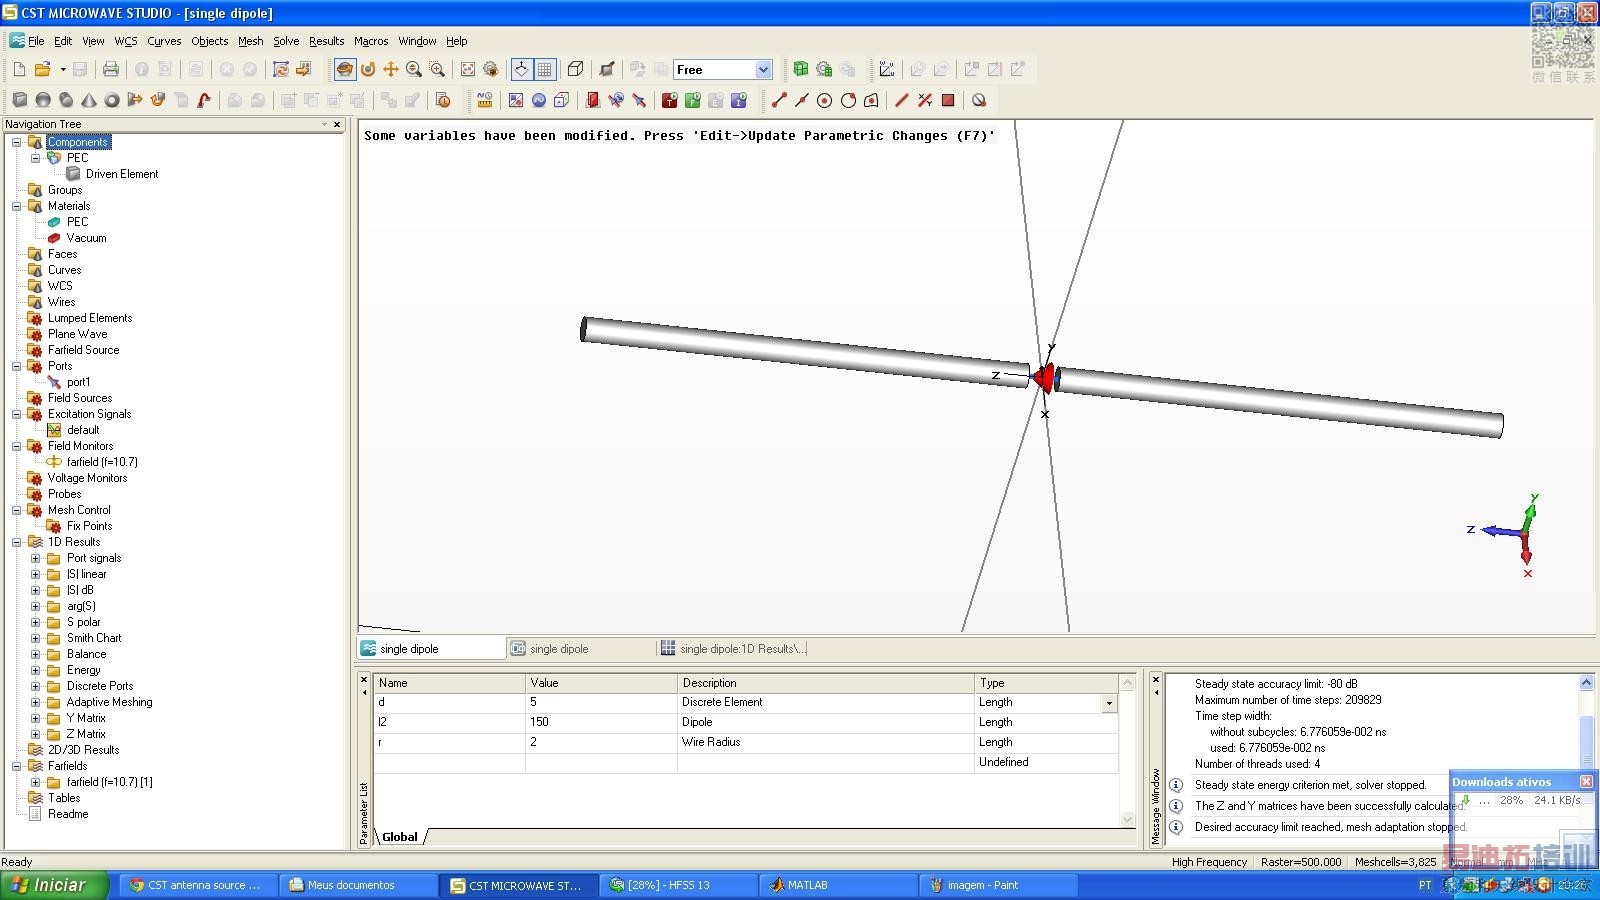Click the parameter list scroll down arrow

coord(1127,819)
